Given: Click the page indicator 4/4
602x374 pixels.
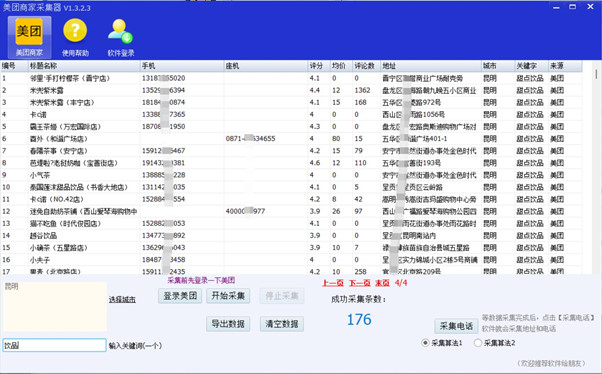Looking at the screenshot, I should pyautogui.click(x=401, y=283).
